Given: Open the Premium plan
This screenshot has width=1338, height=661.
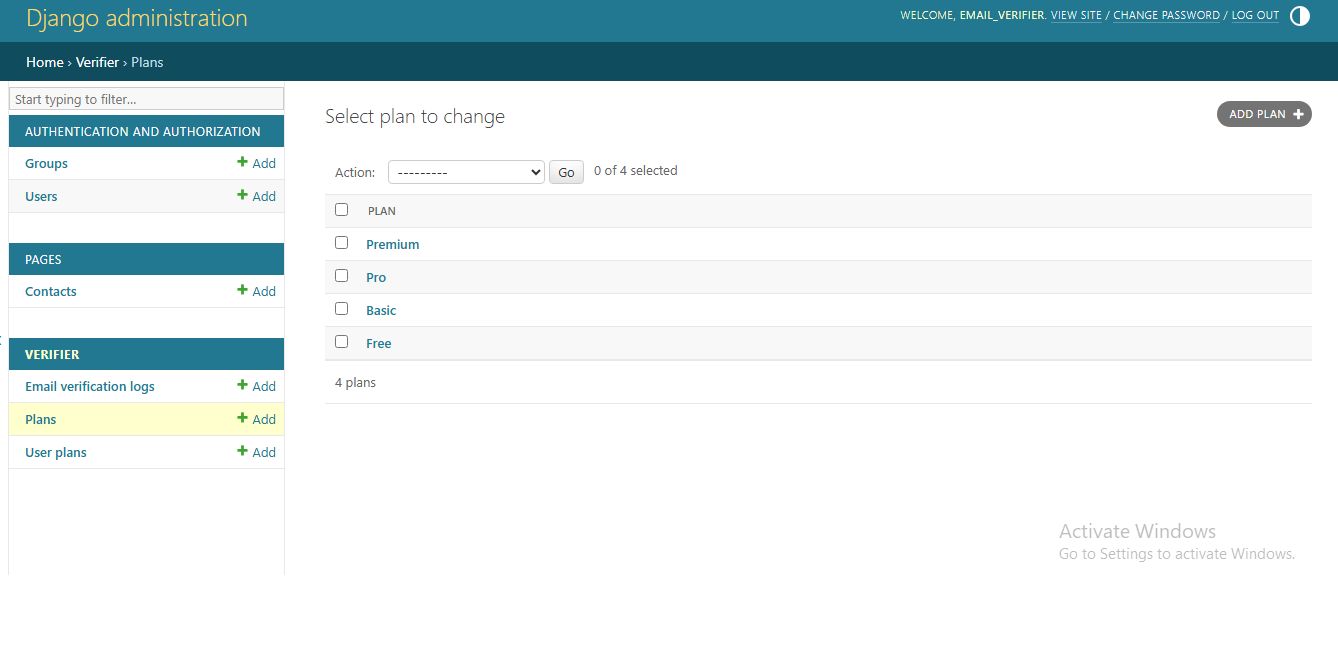Looking at the screenshot, I should tap(392, 244).
